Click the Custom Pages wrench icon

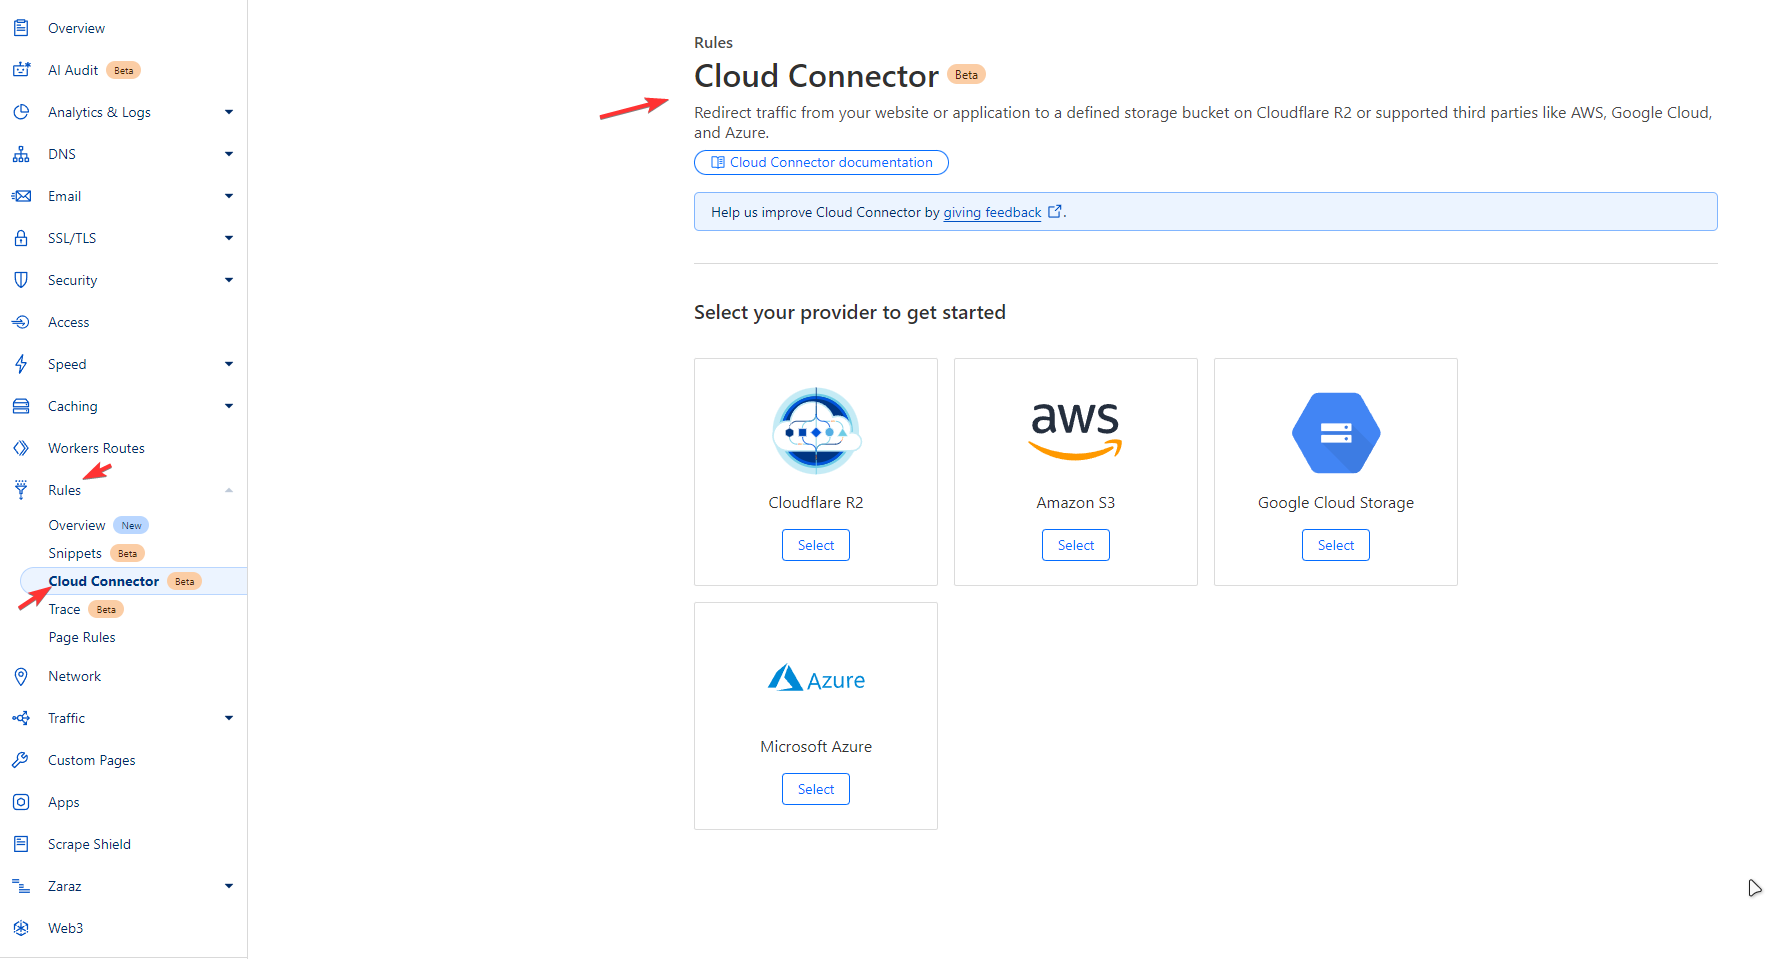click(21, 760)
